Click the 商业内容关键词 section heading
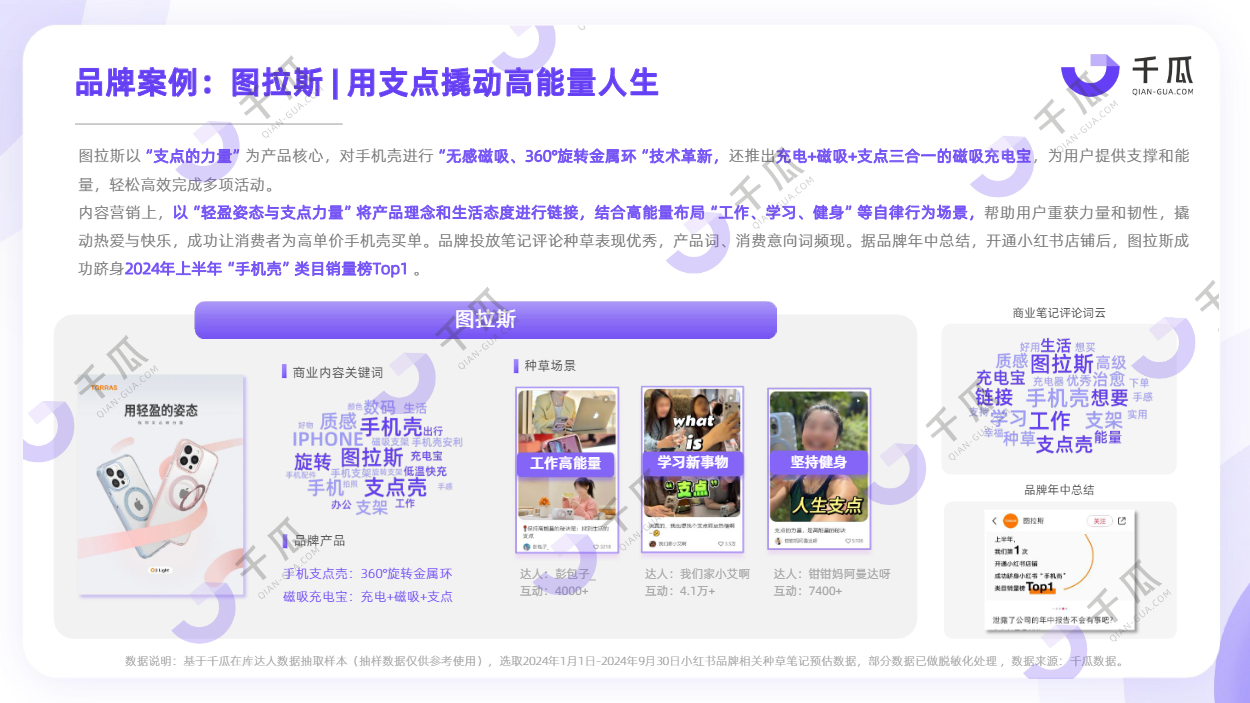The width and height of the screenshot is (1250, 703). pyautogui.click(x=337, y=372)
